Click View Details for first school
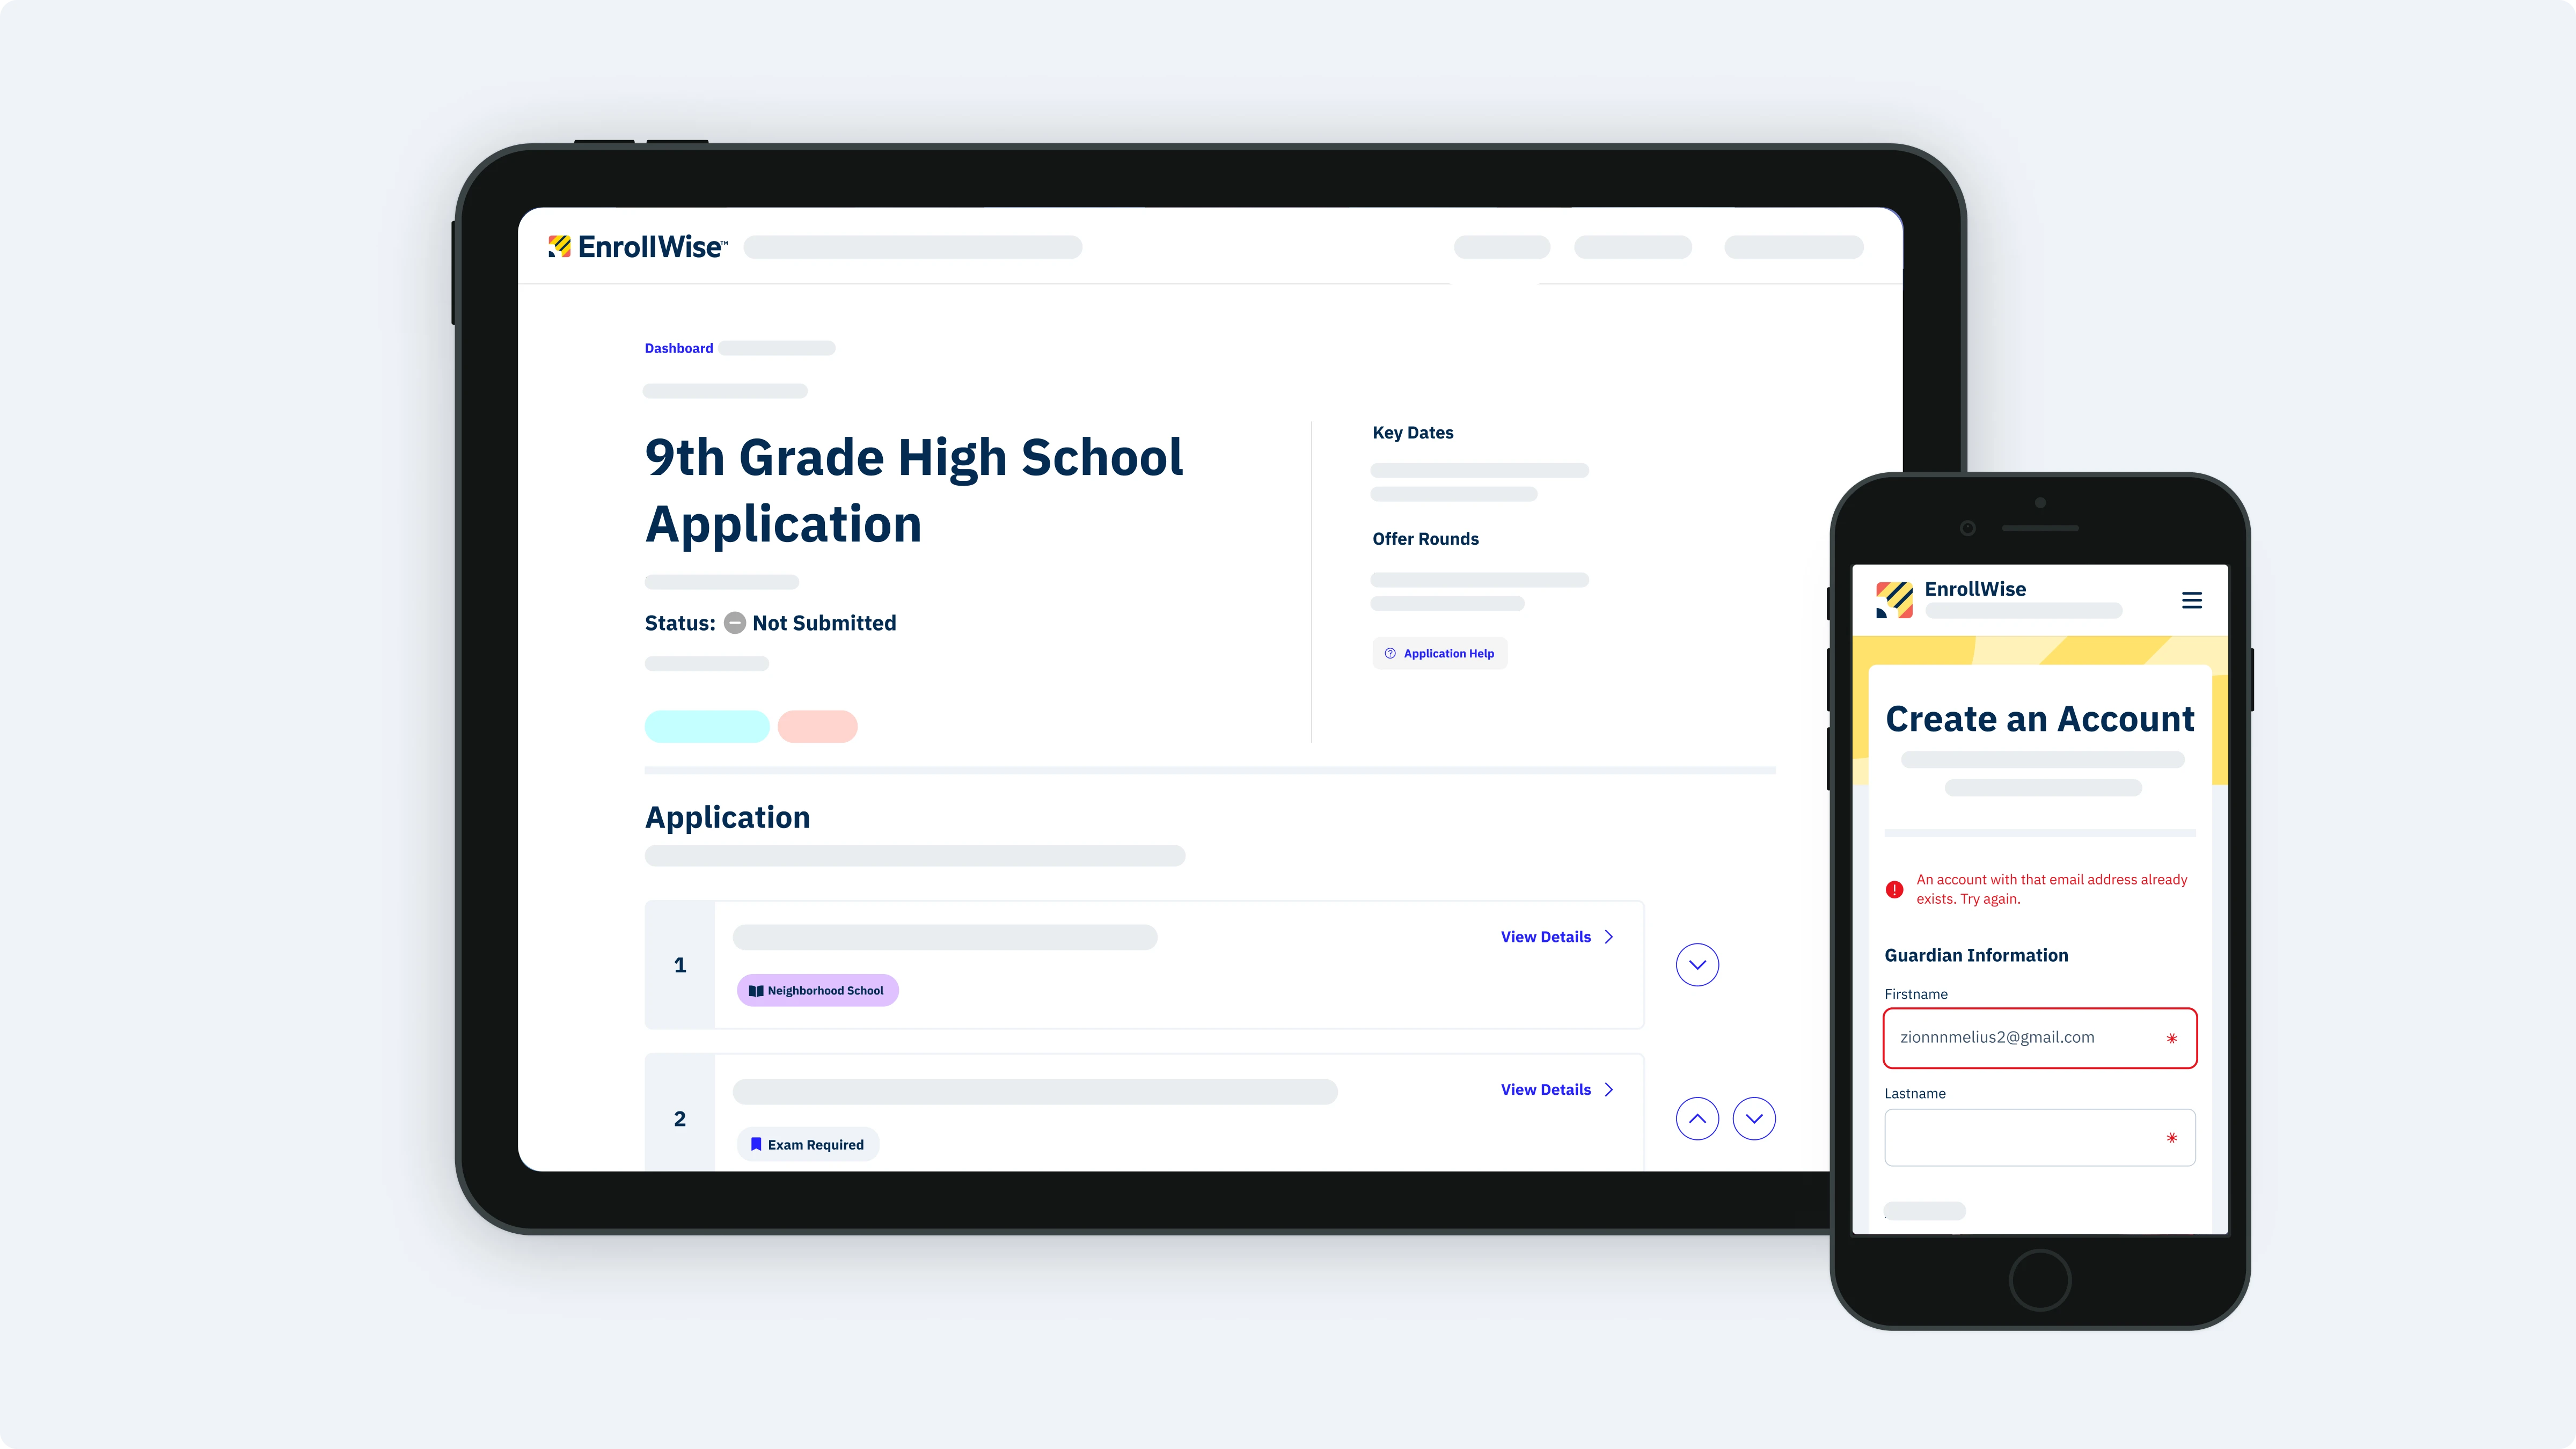 (x=1555, y=936)
